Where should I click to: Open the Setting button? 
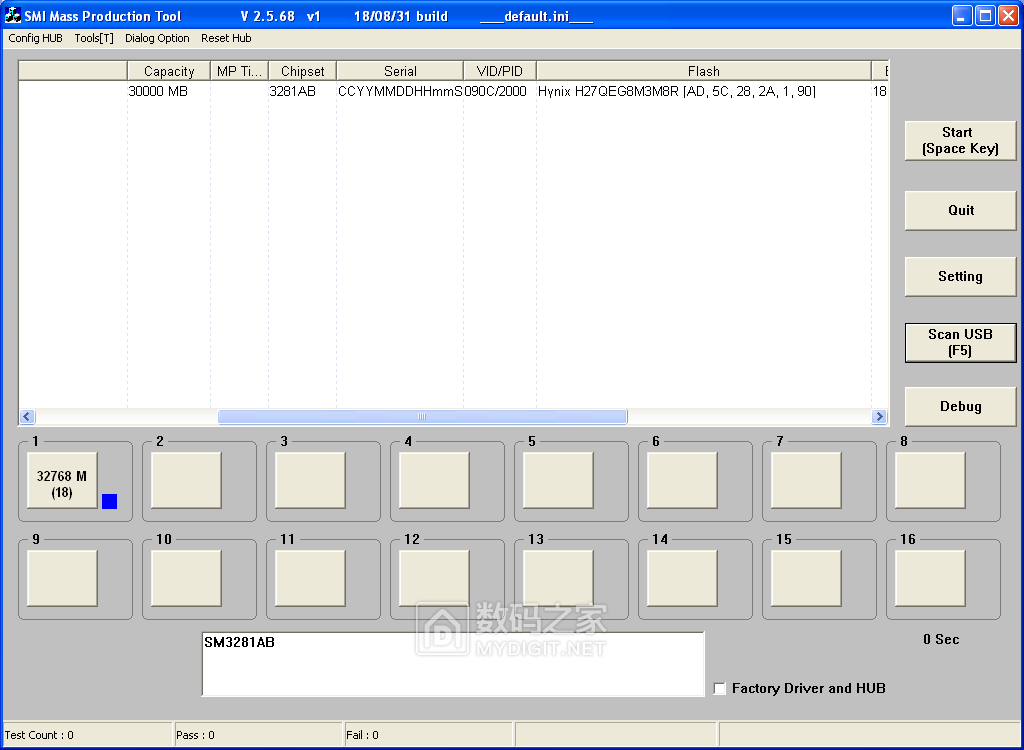pyautogui.click(x=960, y=276)
